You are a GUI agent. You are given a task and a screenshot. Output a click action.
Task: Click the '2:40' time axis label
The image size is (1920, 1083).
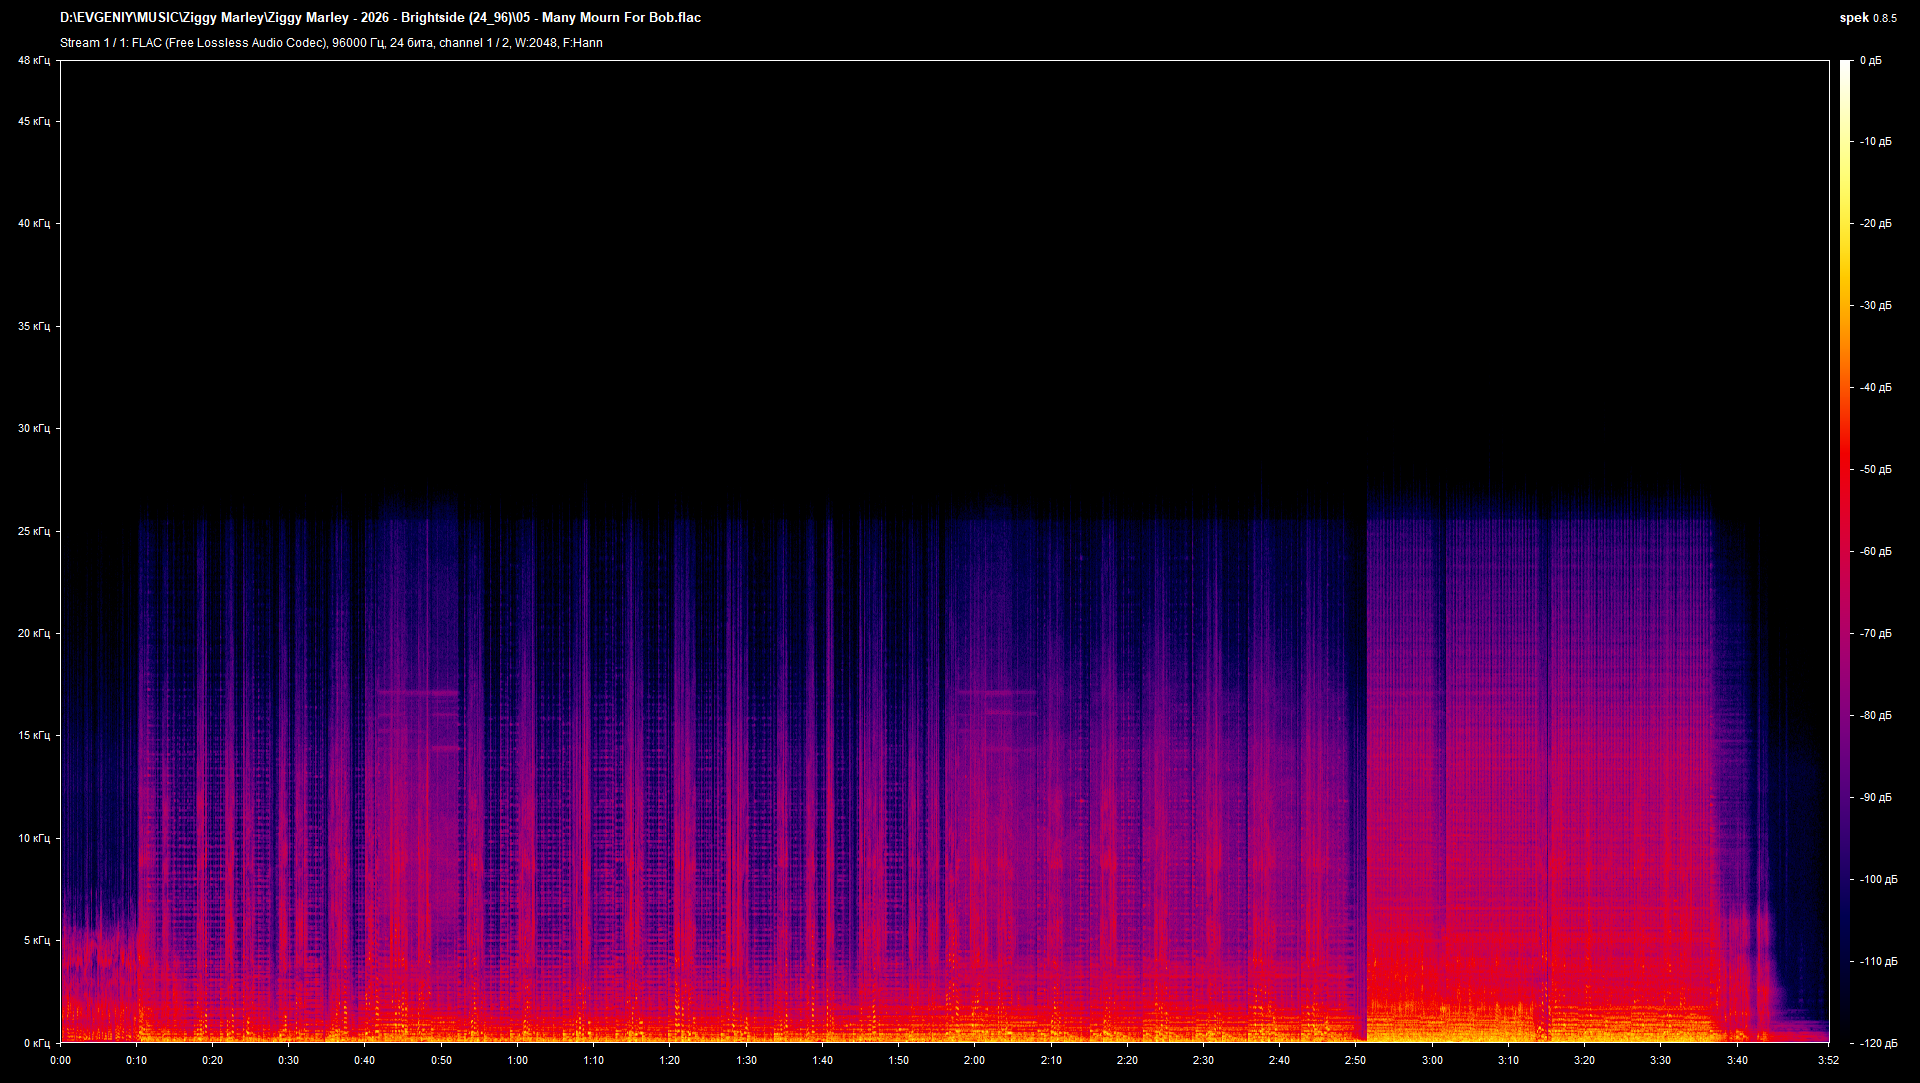point(1279,1061)
